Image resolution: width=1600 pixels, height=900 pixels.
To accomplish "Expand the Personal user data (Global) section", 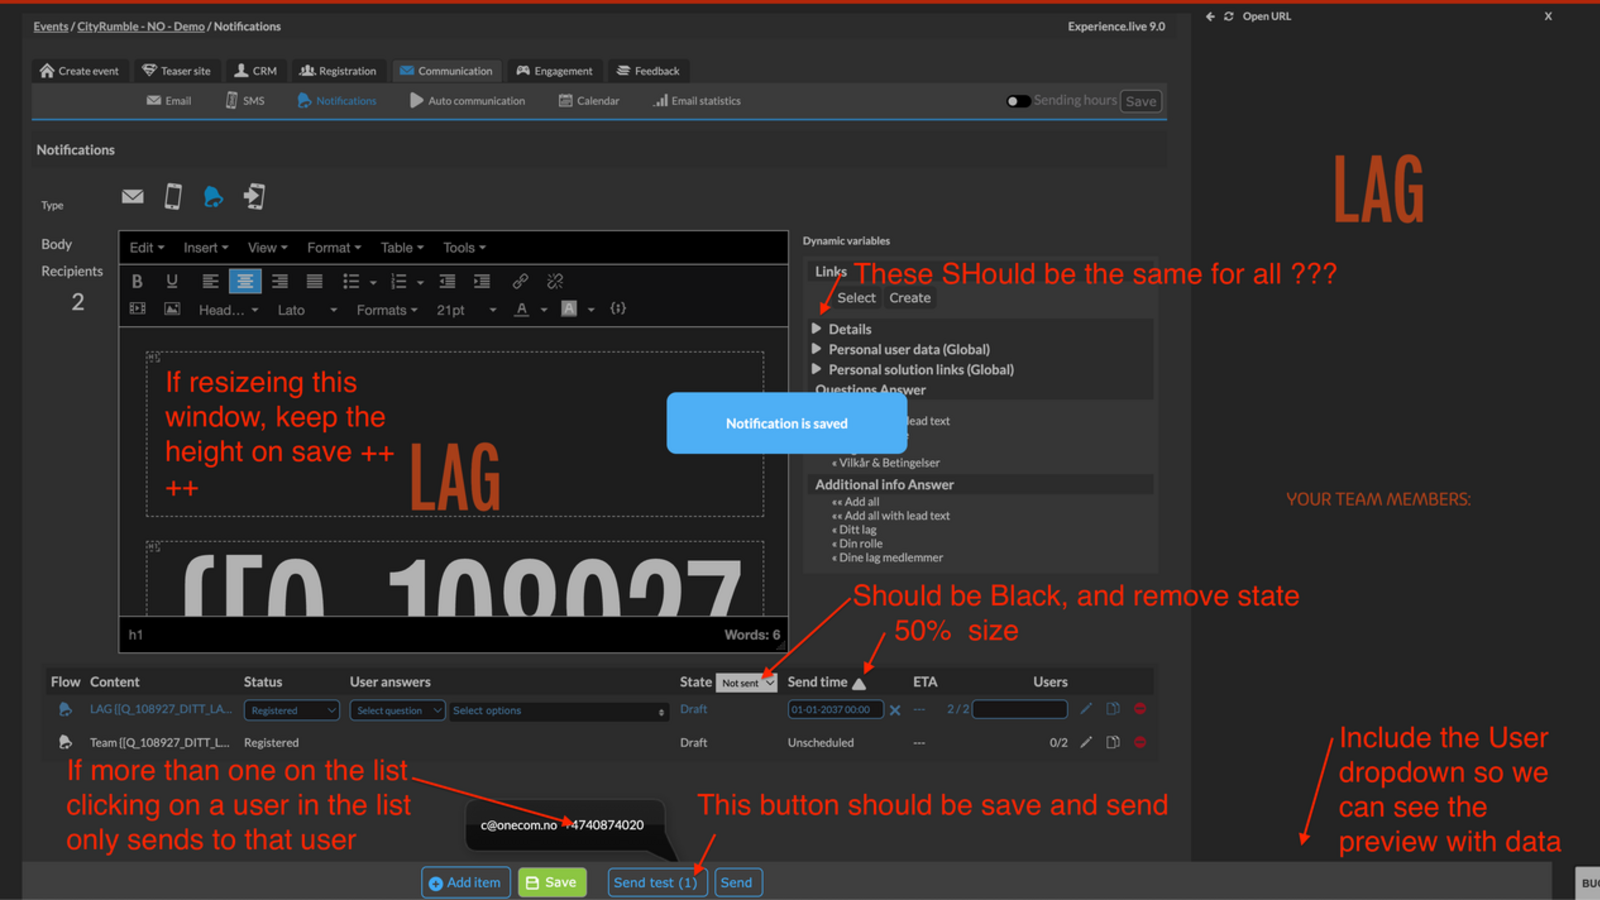I will pyautogui.click(x=908, y=349).
